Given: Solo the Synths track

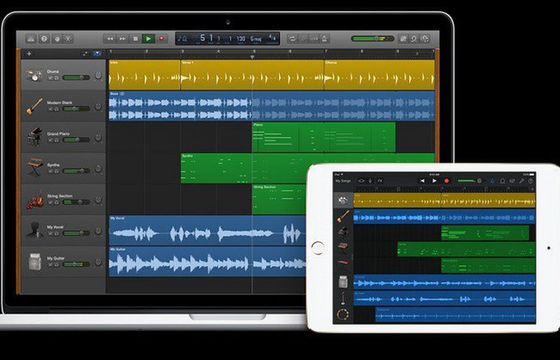Looking at the screenshot, I should coord(56,171).
